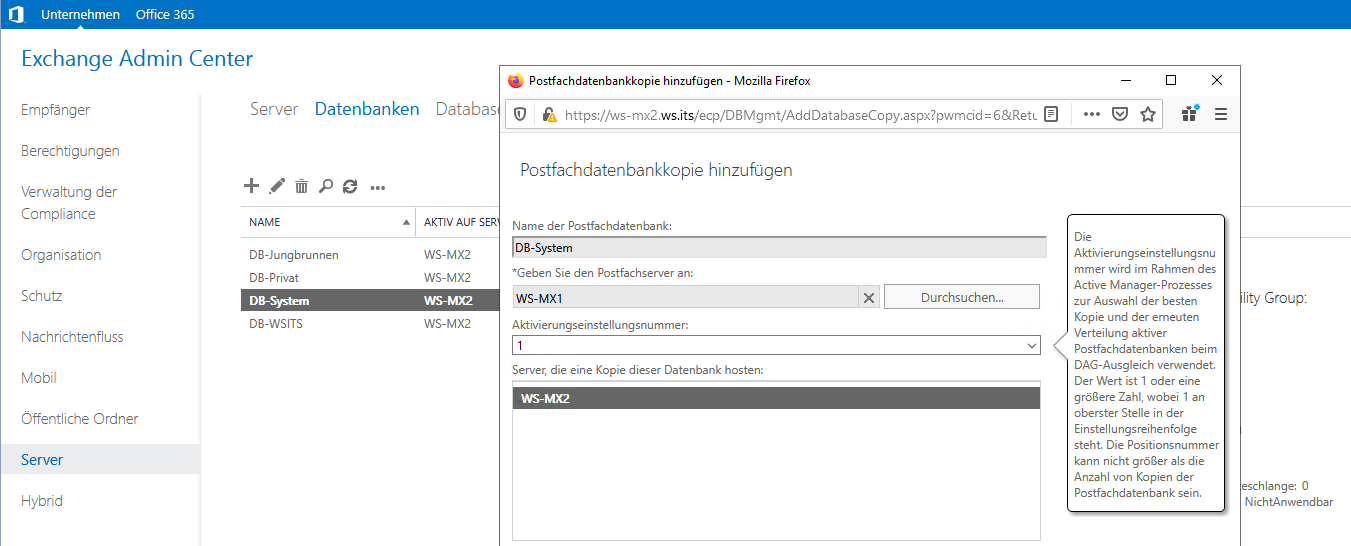Image resolution: width=1351 pixels, height=546 pixels.
Task: Refresh the database list
Action: (x=350, y=186)
